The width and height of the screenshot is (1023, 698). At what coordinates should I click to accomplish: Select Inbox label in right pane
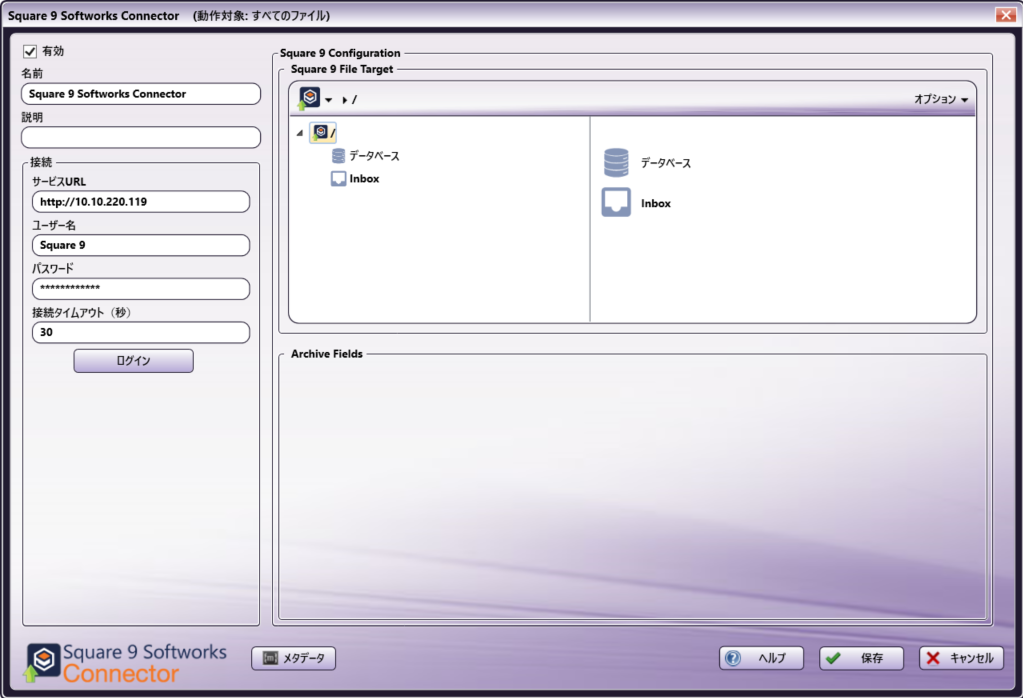pyautogui.click(x=656, y=204)
